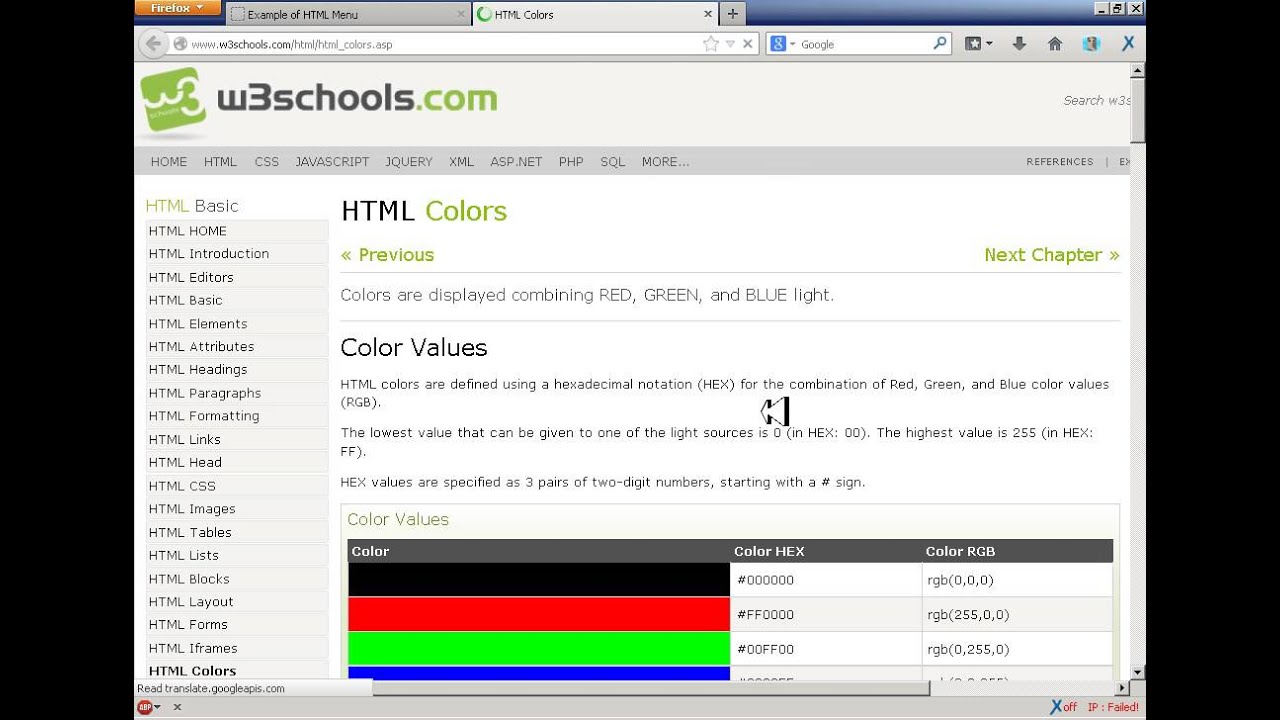
Task: Click the Xoff proxy status icon
Action: click(1063, 707)
